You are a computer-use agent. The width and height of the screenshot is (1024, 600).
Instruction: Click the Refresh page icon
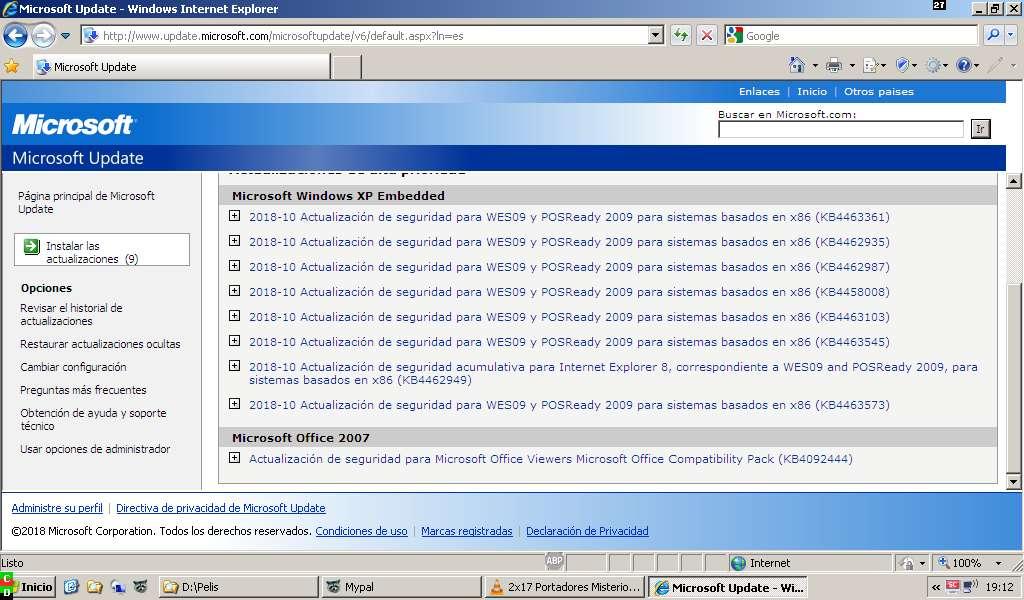[x=680, y=35]
